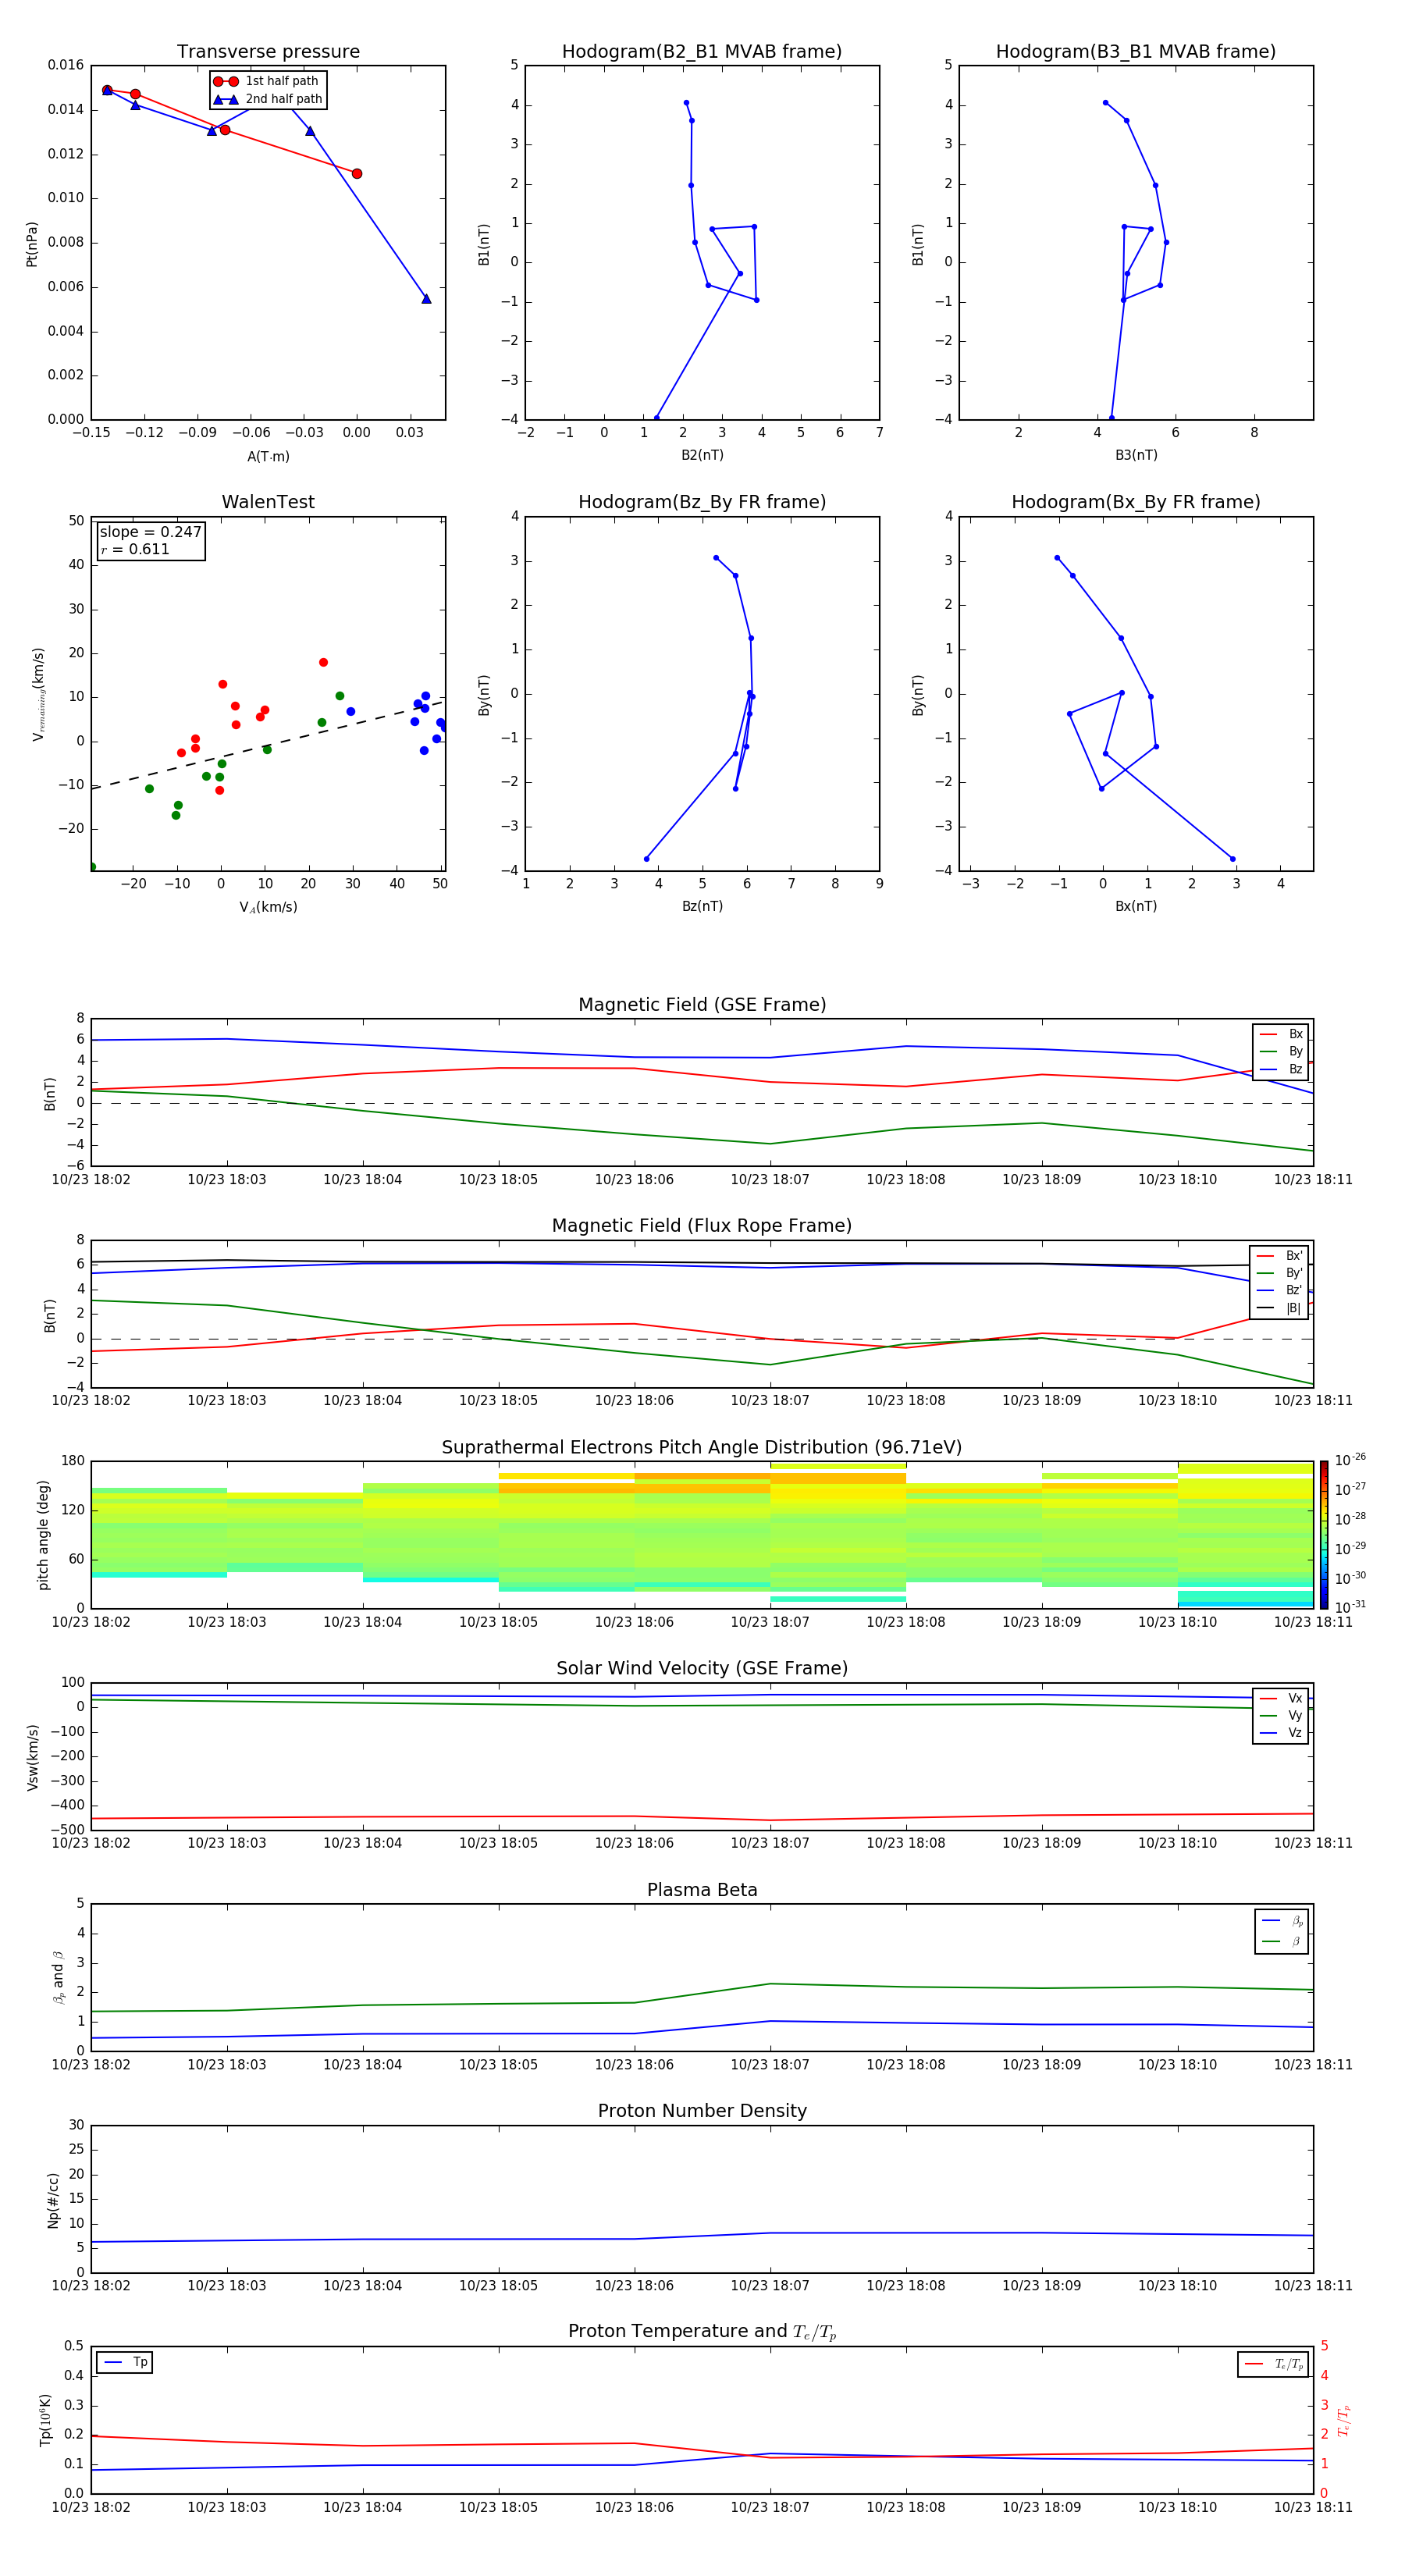Click the 'Suprathermal Electrons Pitch Angle Distribution' title

(702, 1448)
